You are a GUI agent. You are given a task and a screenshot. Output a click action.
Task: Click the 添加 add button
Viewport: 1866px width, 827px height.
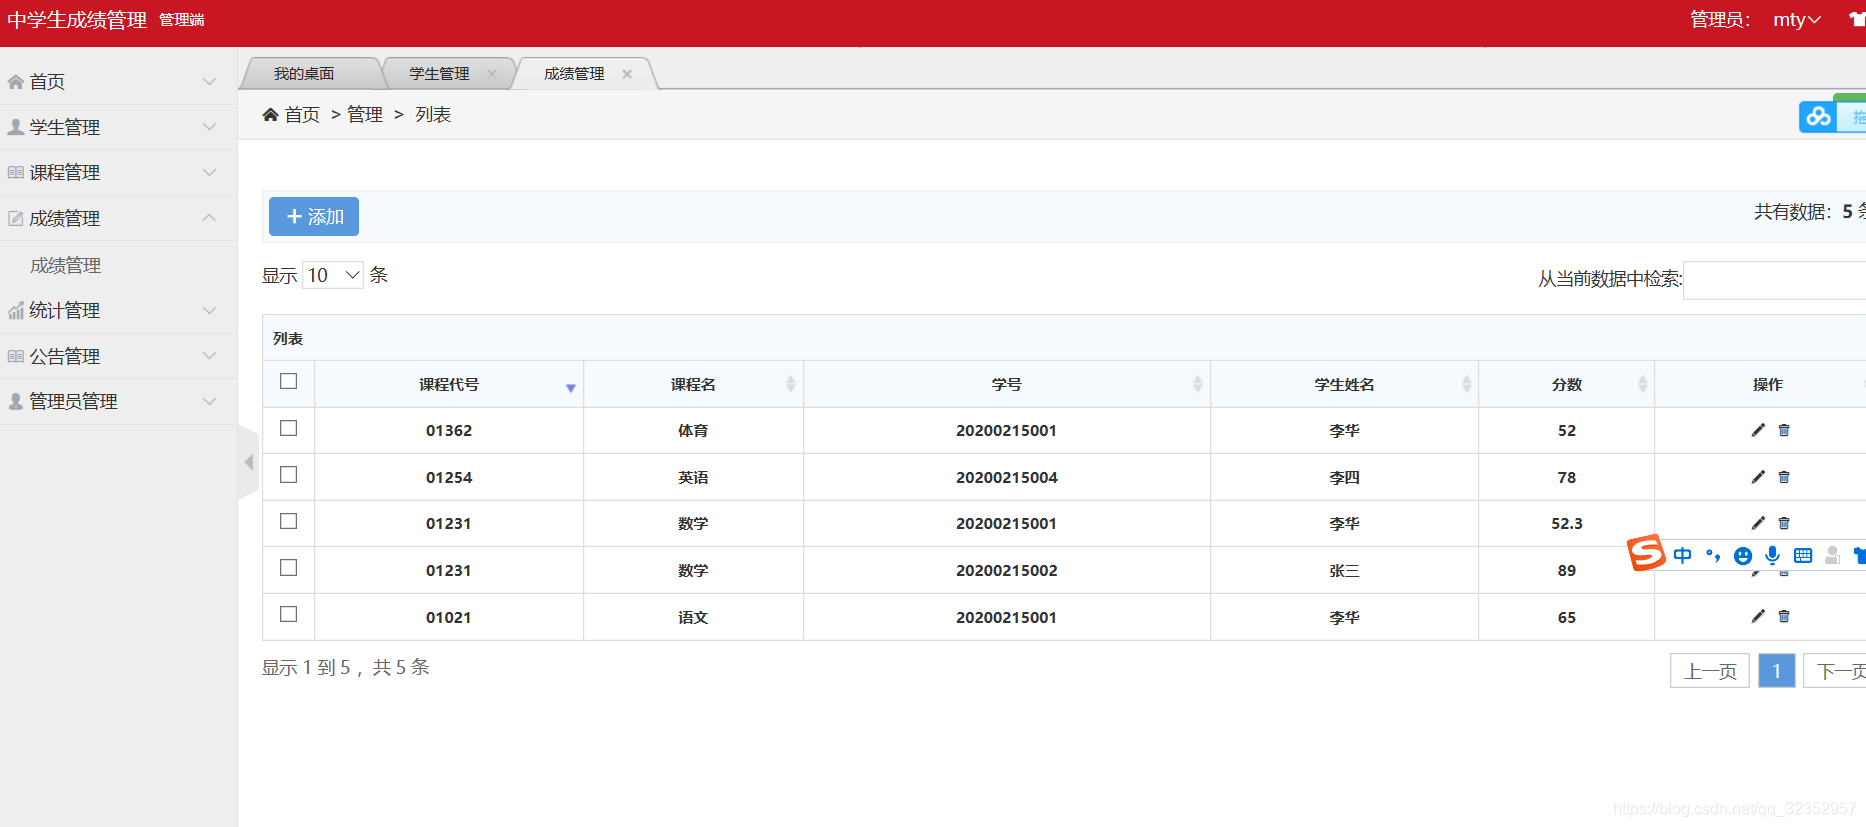pos(314,217)
